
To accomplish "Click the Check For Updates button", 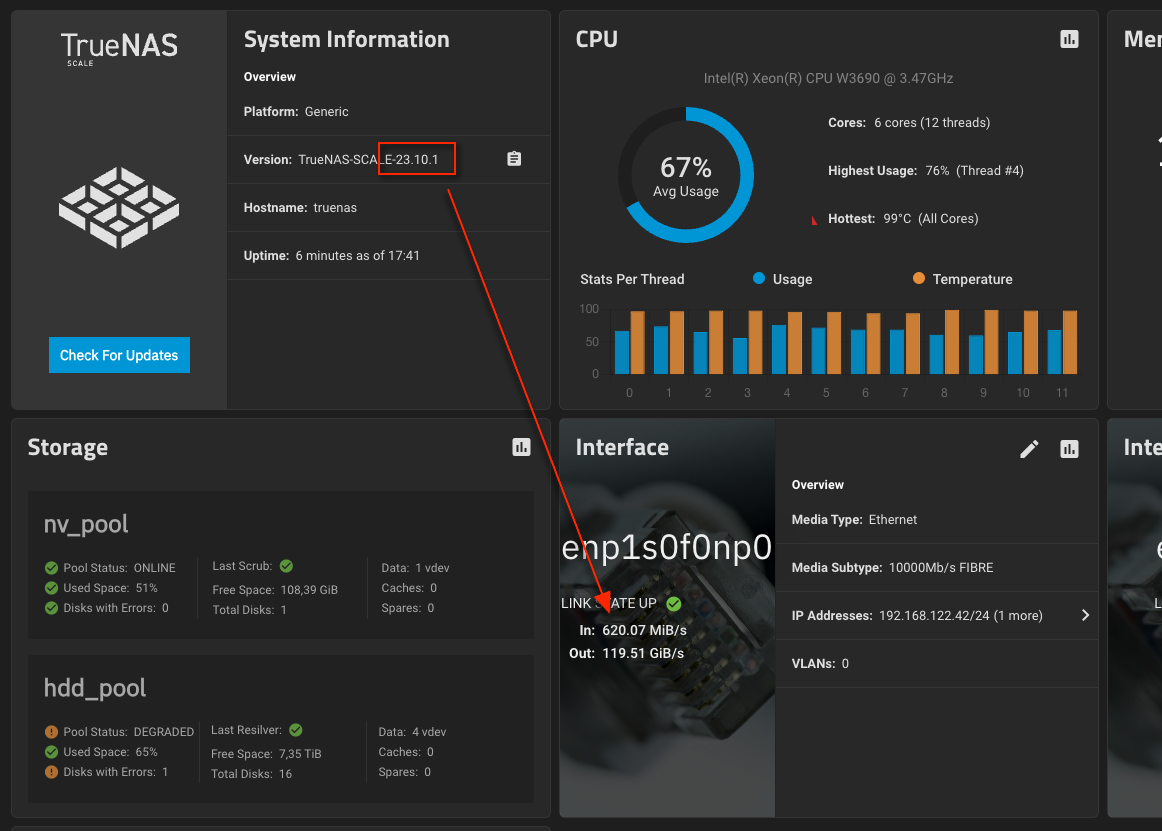I will coord(119,355).
